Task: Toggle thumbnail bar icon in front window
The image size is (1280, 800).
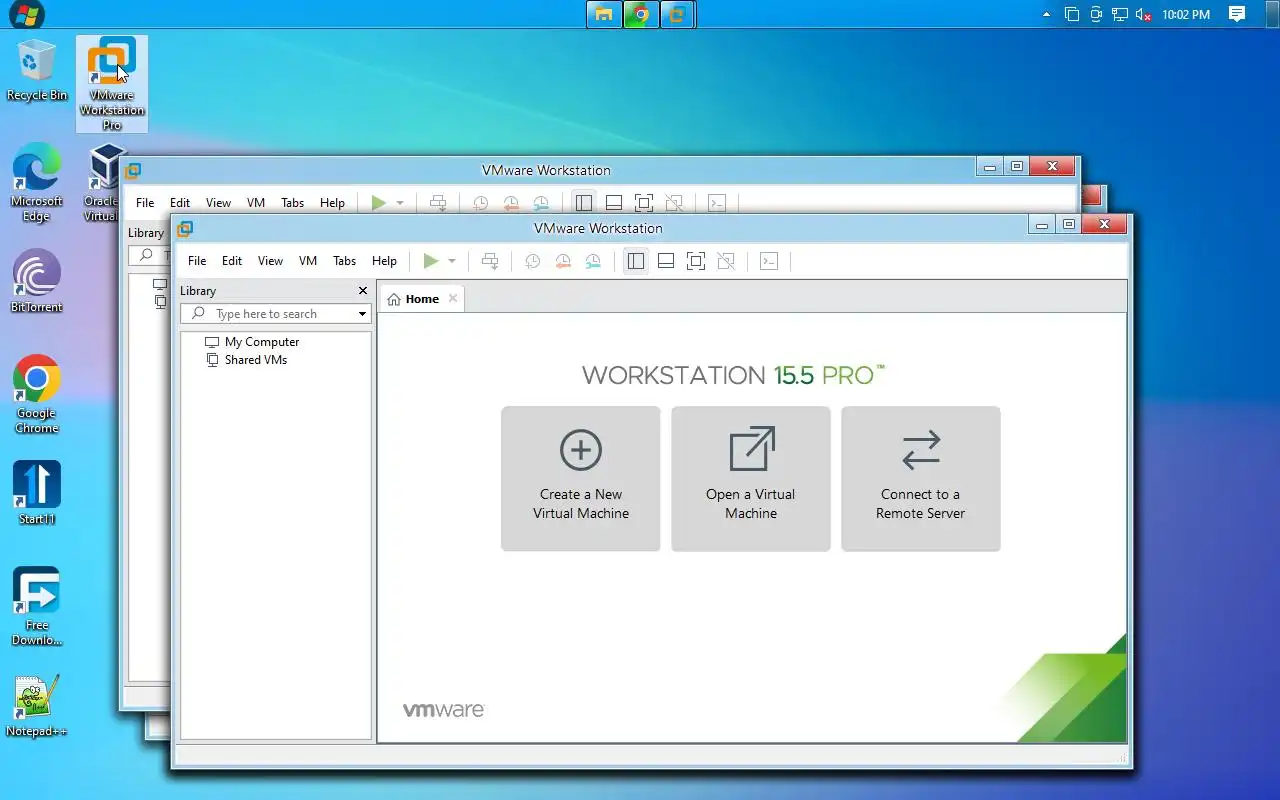Action: pyautogui.click(x=666, y=261)
